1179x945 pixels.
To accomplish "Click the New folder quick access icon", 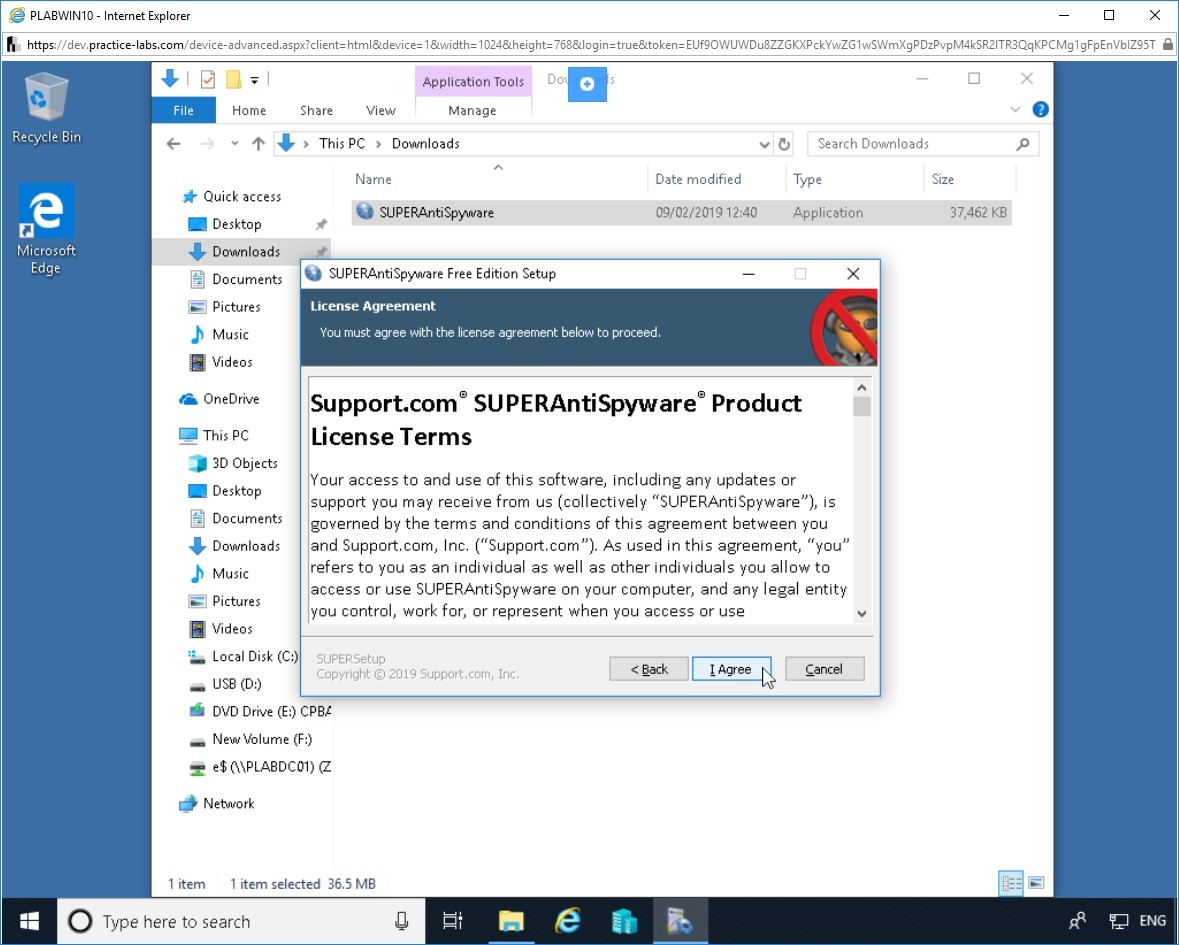I will tap(234, 79).
